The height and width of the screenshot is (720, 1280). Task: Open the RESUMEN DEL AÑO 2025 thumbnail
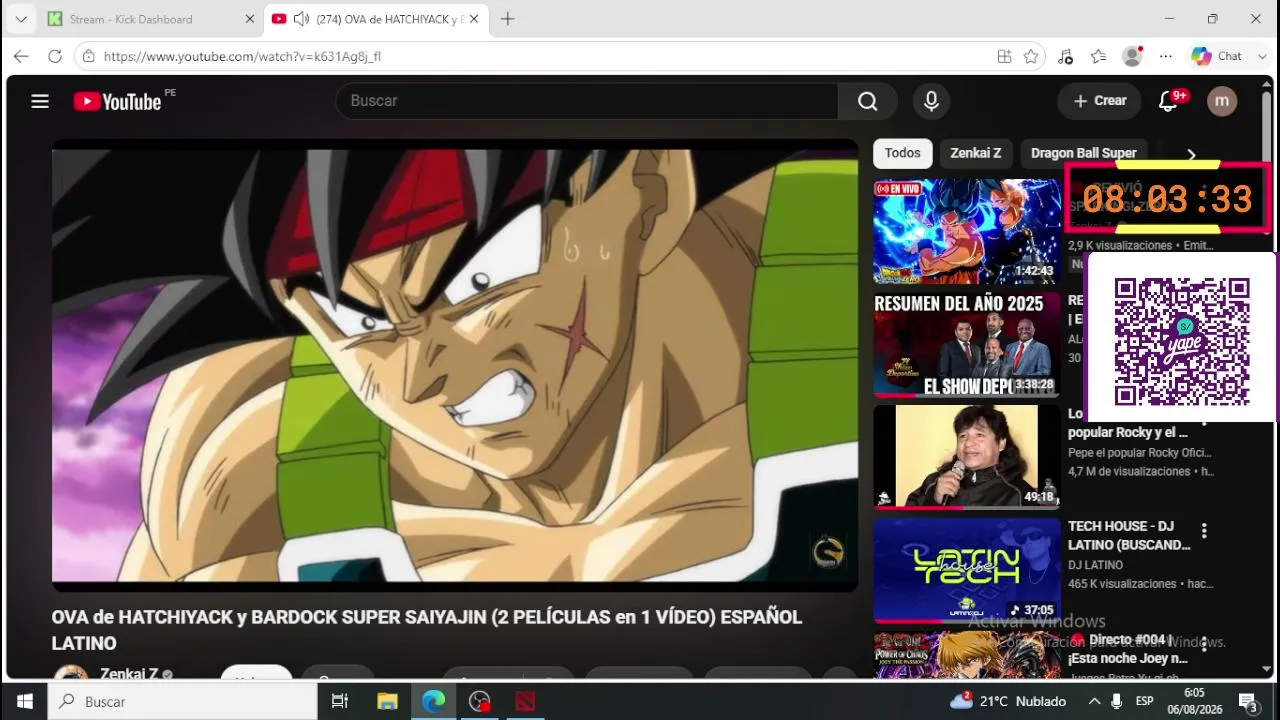(x=967, y=345)
